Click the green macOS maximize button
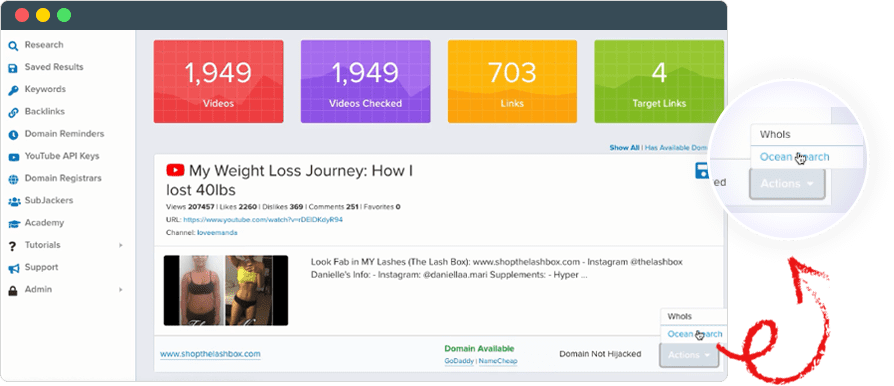Viewport: 894px width, 386px height. click(64, 15)
